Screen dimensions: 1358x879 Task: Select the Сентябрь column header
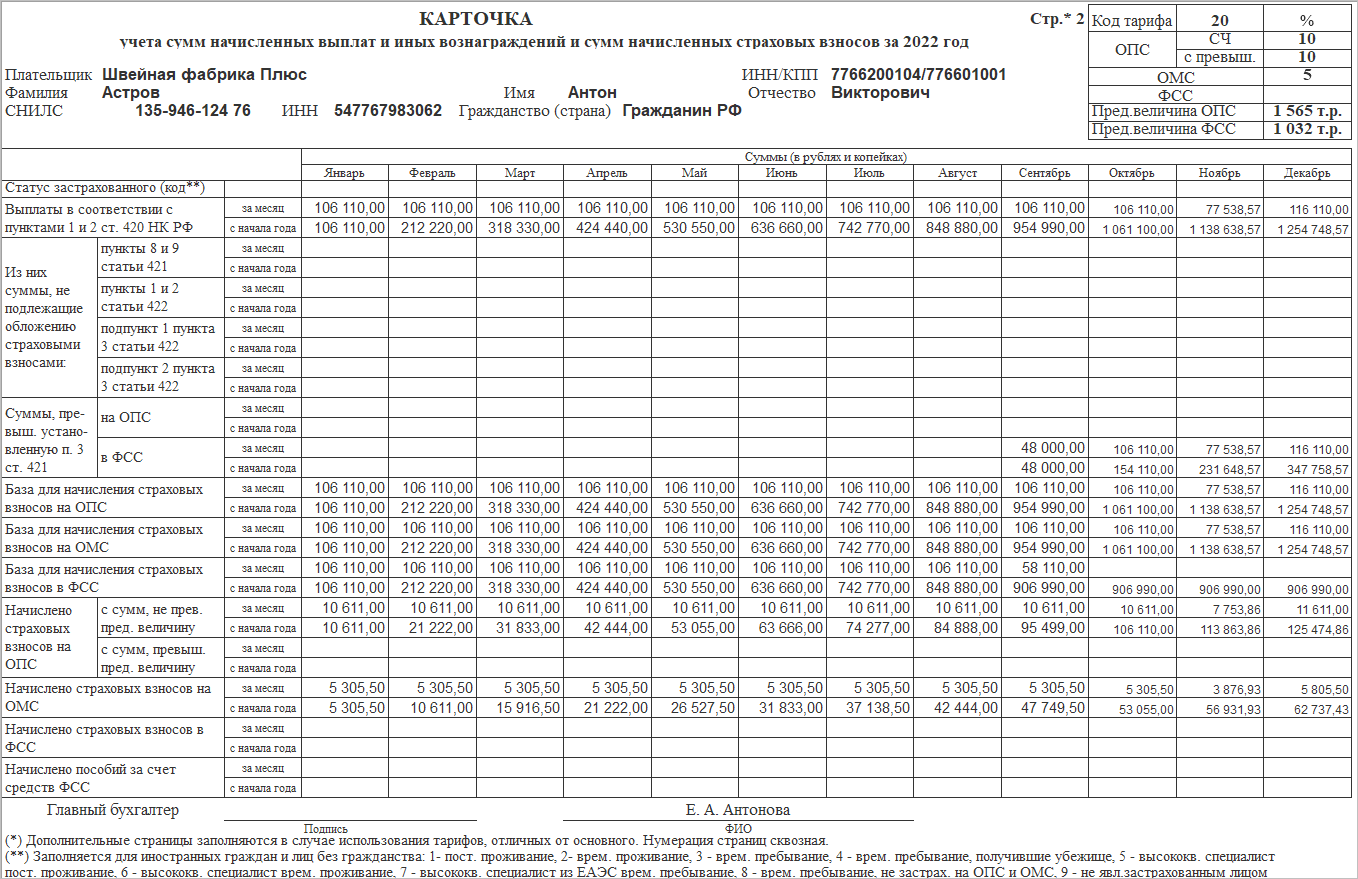(x=1045, y=173)
